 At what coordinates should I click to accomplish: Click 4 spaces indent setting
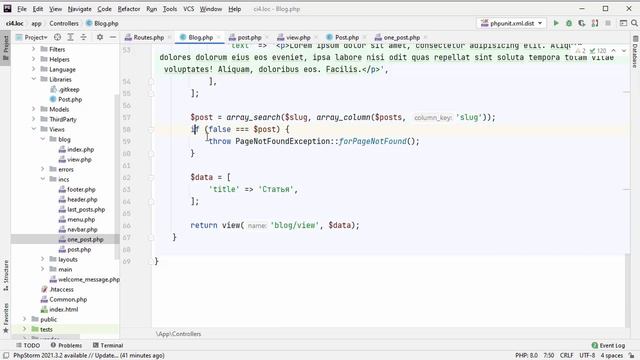tap(611, 356)
